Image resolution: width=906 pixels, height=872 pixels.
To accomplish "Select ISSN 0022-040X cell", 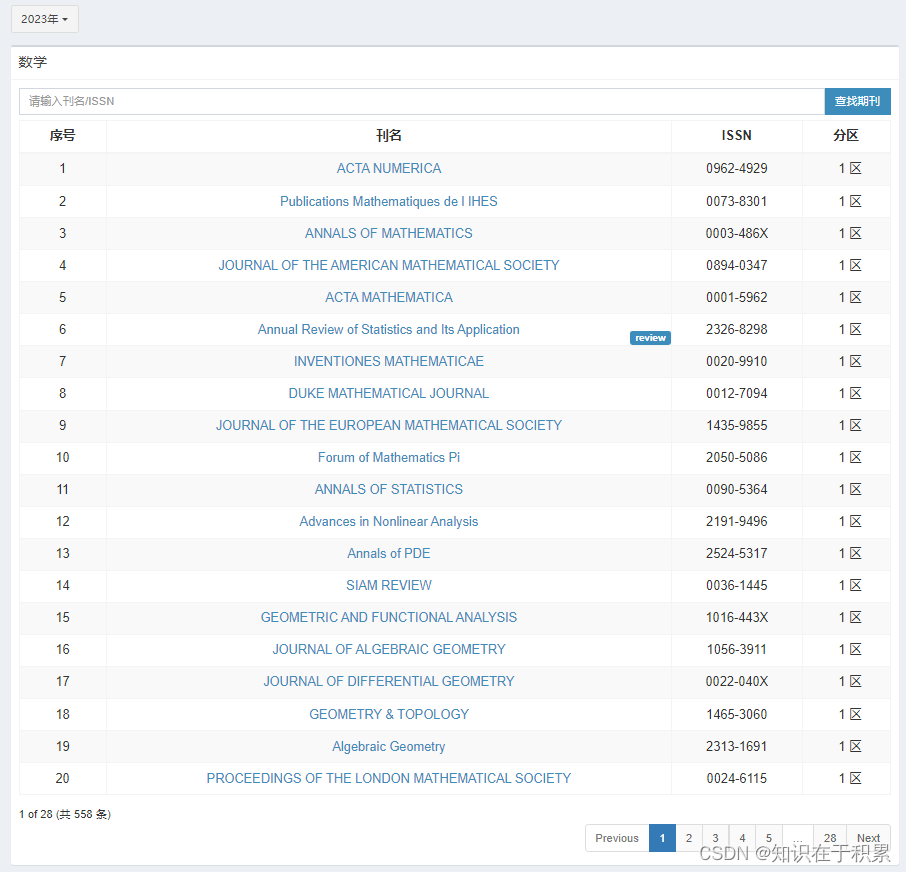I will click(737, 681).
